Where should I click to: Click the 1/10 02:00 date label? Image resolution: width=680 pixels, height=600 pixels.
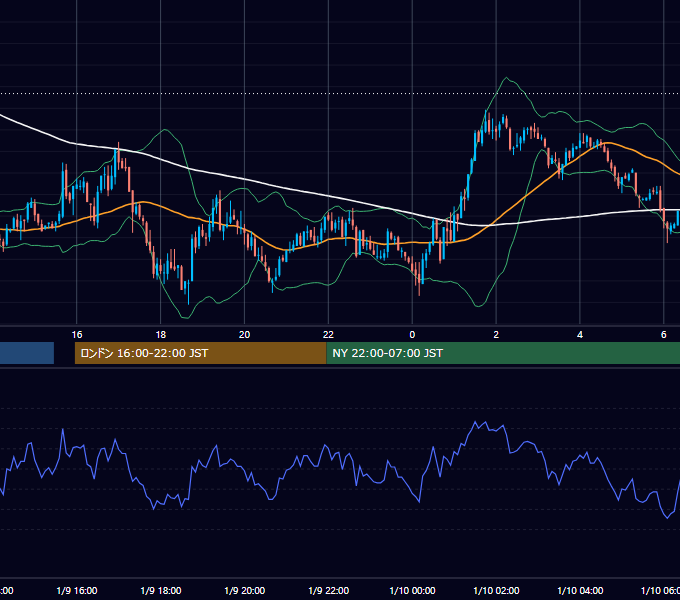(496, 590)
